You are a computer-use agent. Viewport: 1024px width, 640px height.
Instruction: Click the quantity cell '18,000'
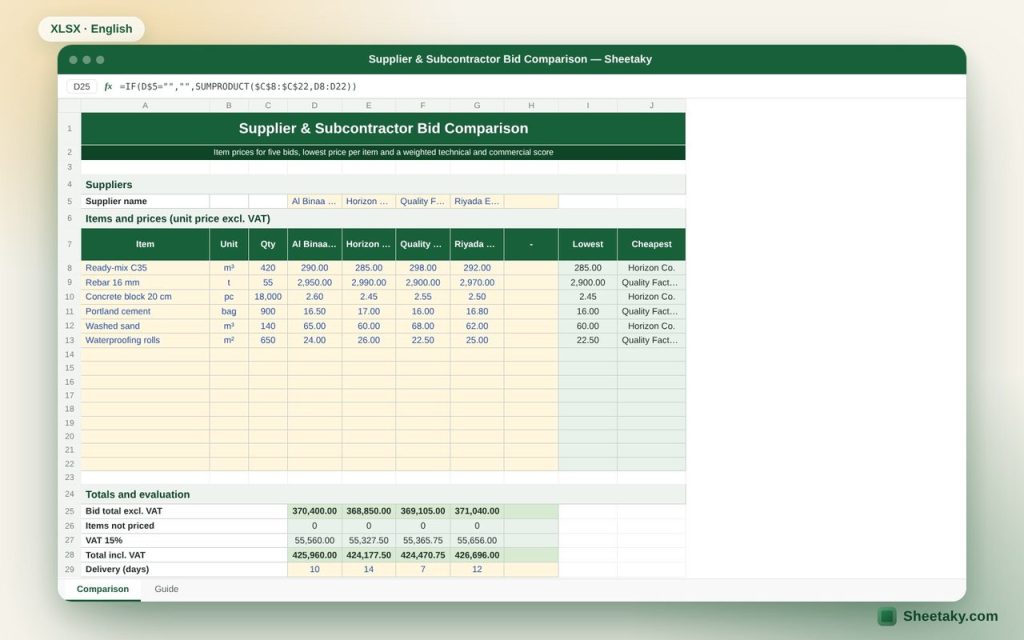(x=268, y=296)
